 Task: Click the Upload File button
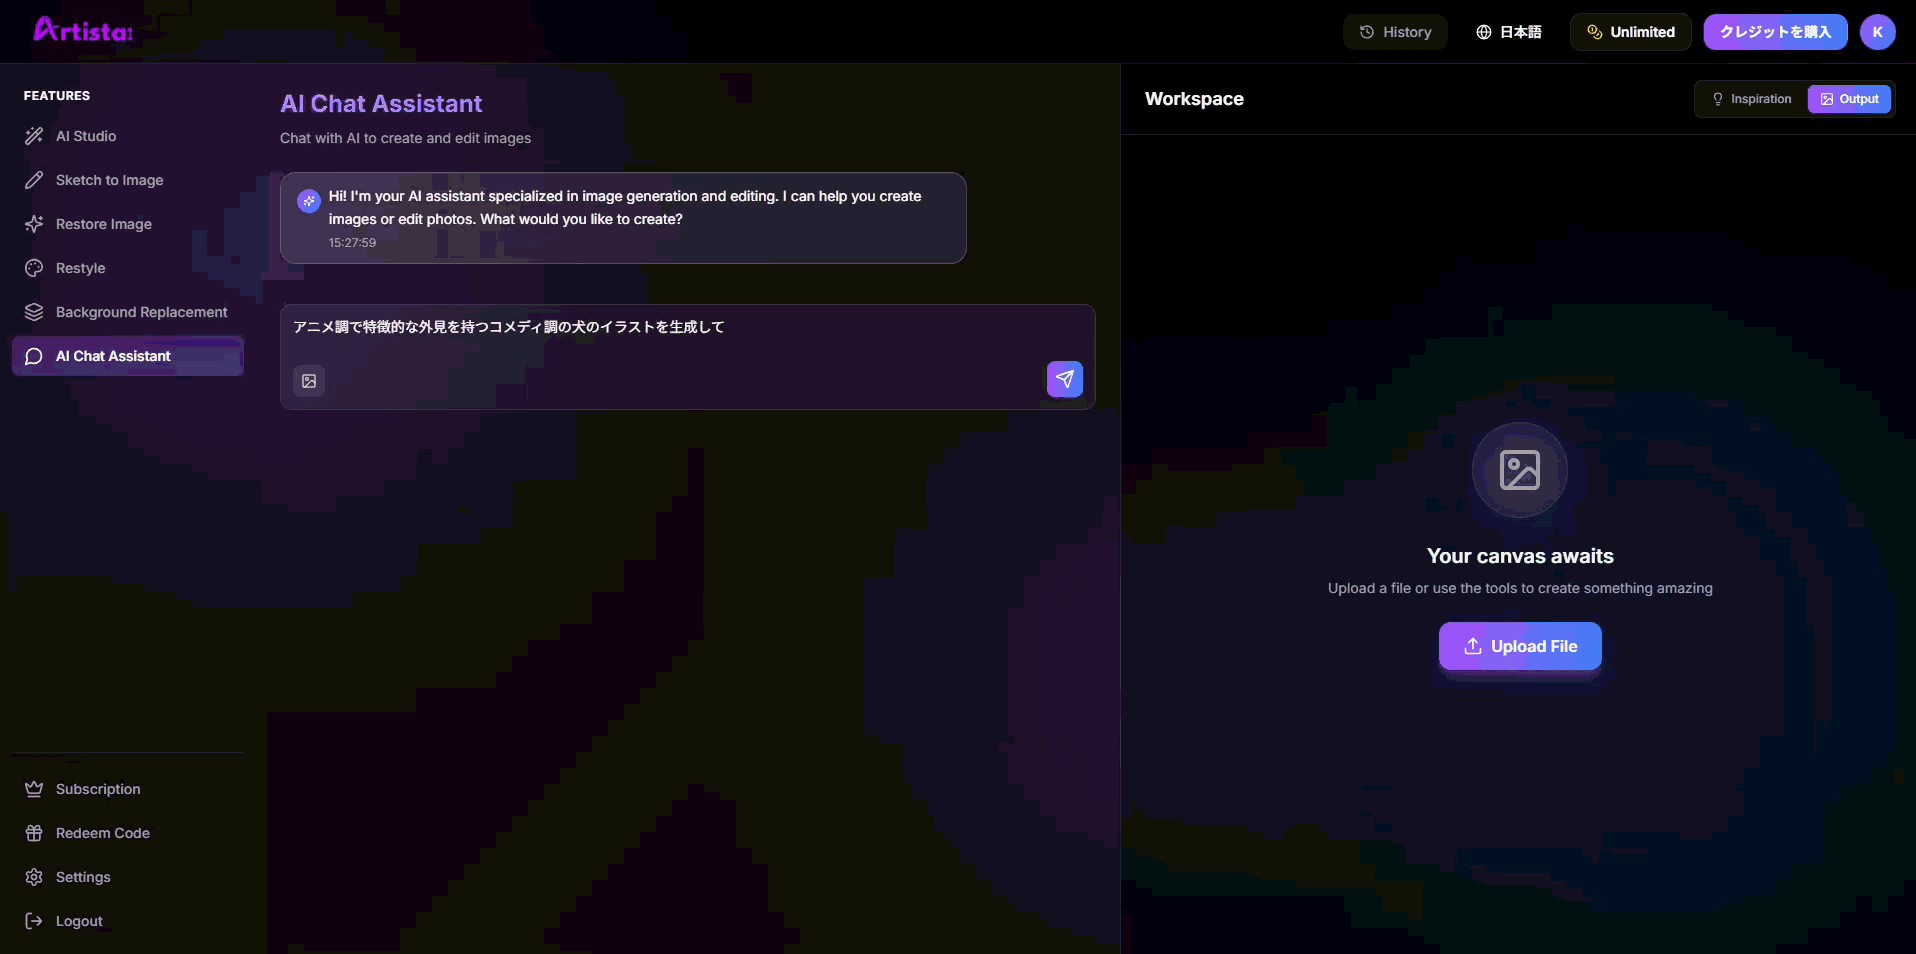tap(1520, 646)
